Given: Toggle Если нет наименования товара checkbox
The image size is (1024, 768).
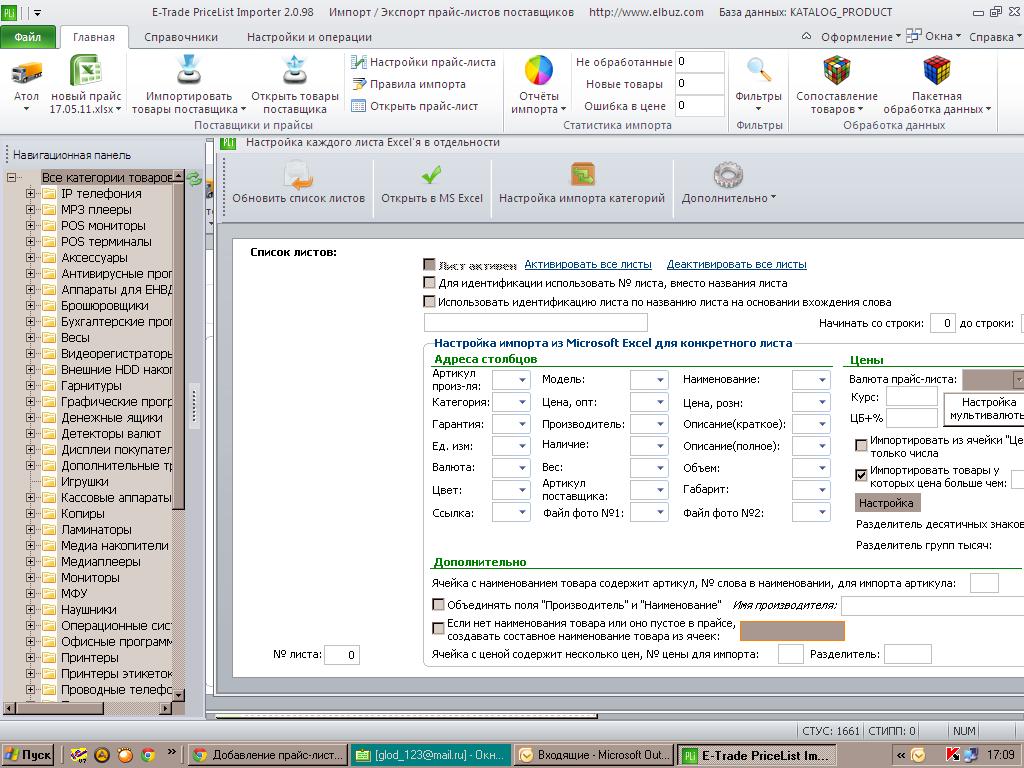Looking at the screenshot, I should point(438,629).
